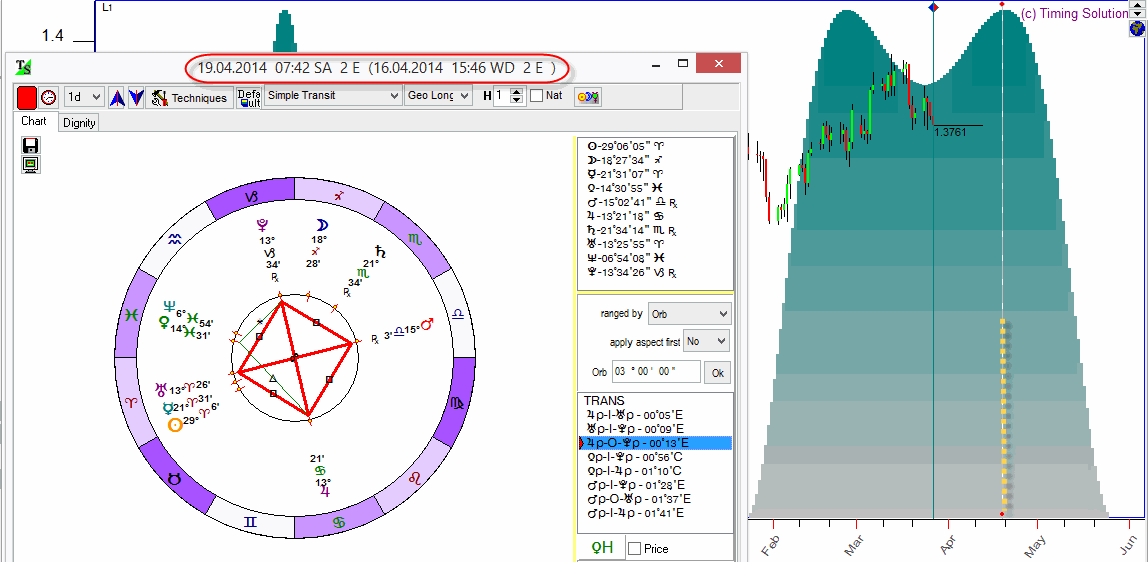Click the monitor icon below save
The width and height of the screenshot is (1148, 562).
[x=30, y=164]
